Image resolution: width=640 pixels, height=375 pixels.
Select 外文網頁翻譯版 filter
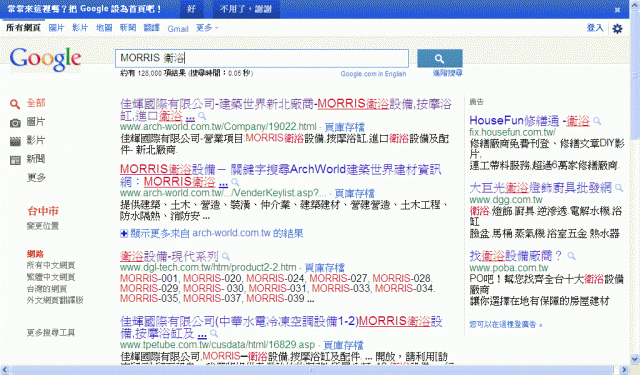click(x=55, y=300)
